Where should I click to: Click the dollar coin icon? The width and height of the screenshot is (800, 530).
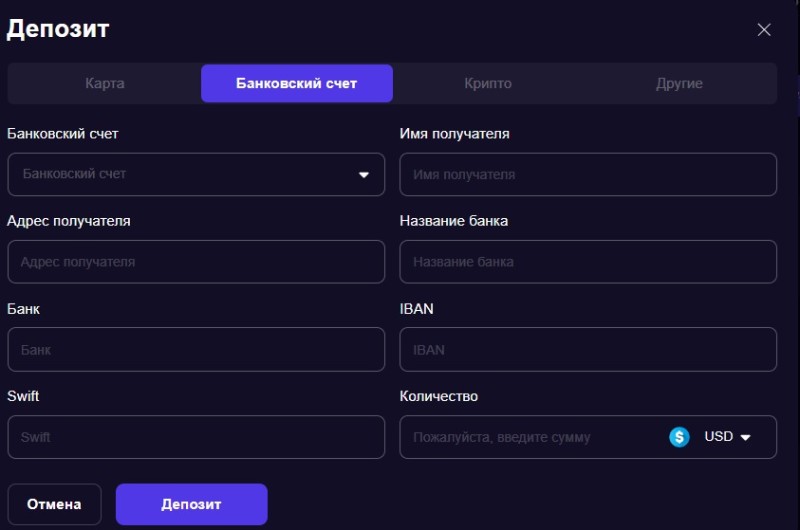pyautogui.click(x=680, y=437)
